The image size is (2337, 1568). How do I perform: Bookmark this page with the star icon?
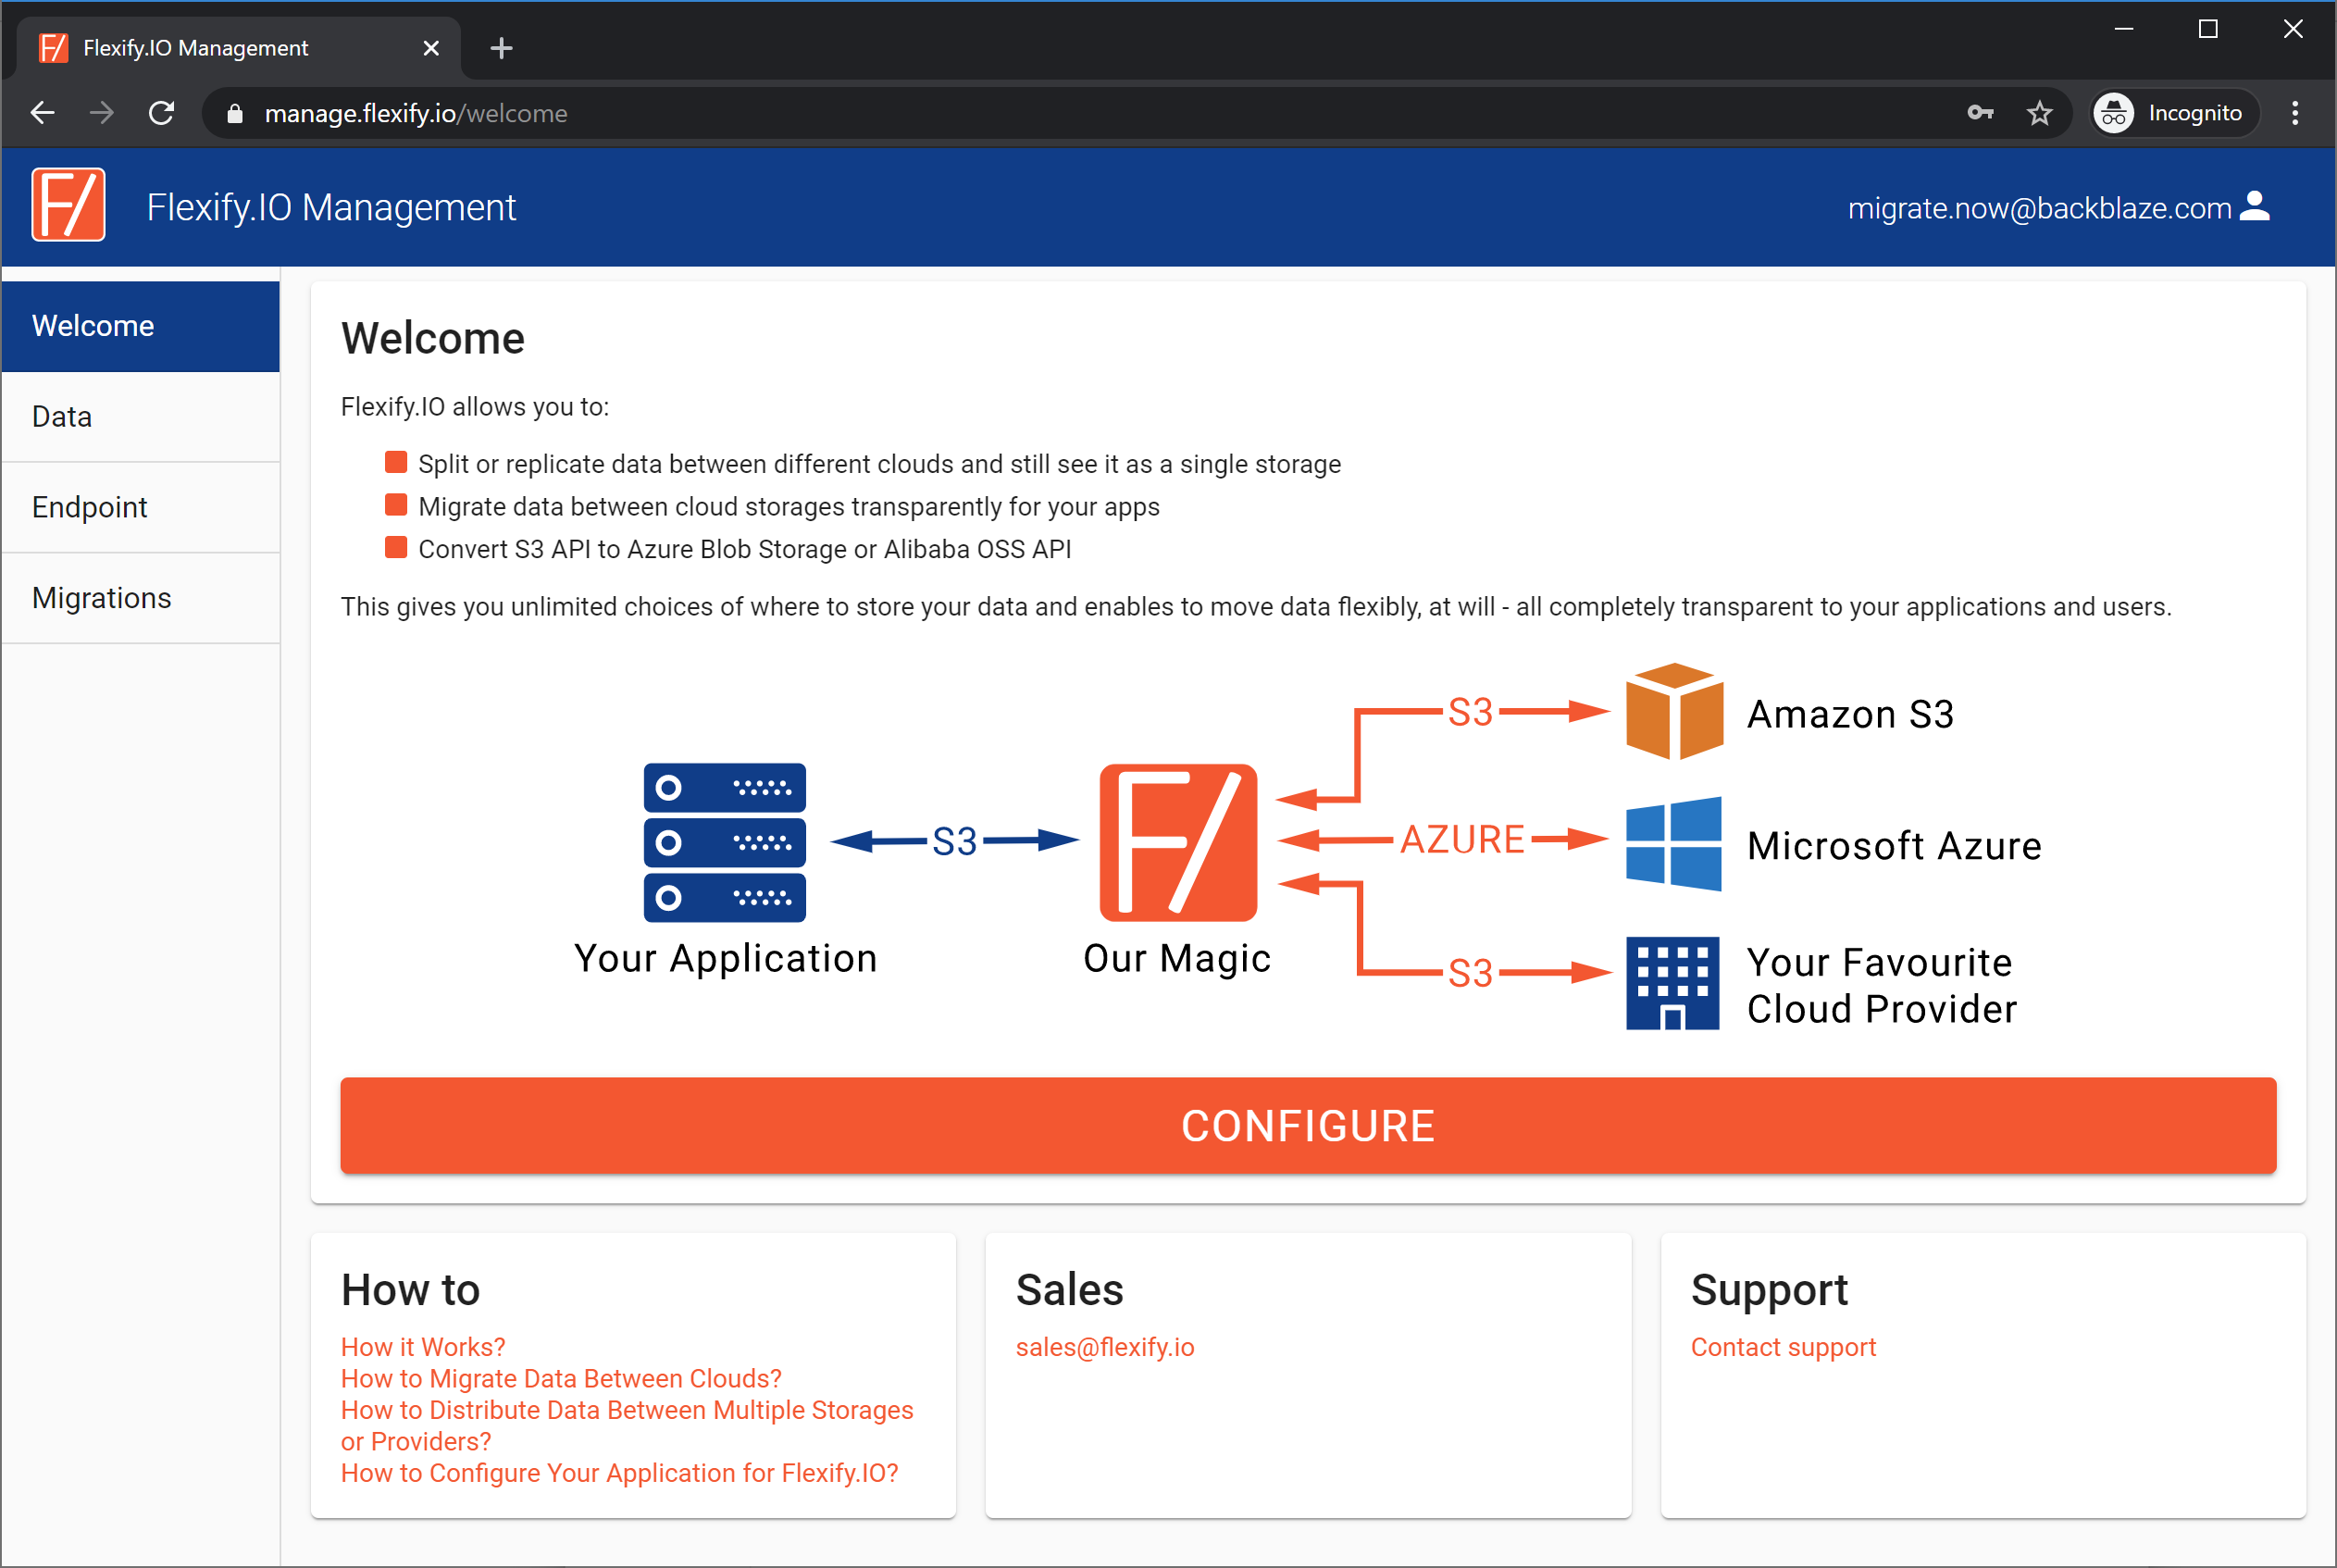tap(2039, 113)
